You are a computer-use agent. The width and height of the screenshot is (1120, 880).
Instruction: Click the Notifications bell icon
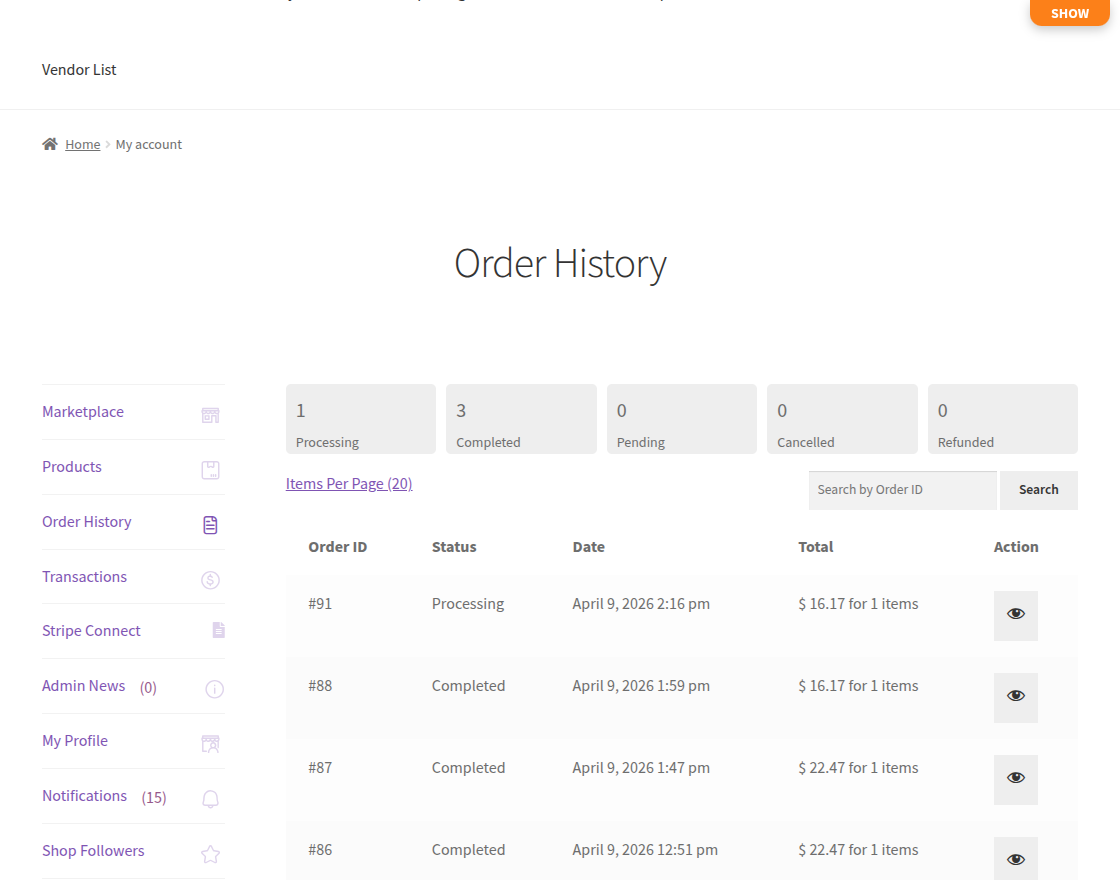point(210,798)
